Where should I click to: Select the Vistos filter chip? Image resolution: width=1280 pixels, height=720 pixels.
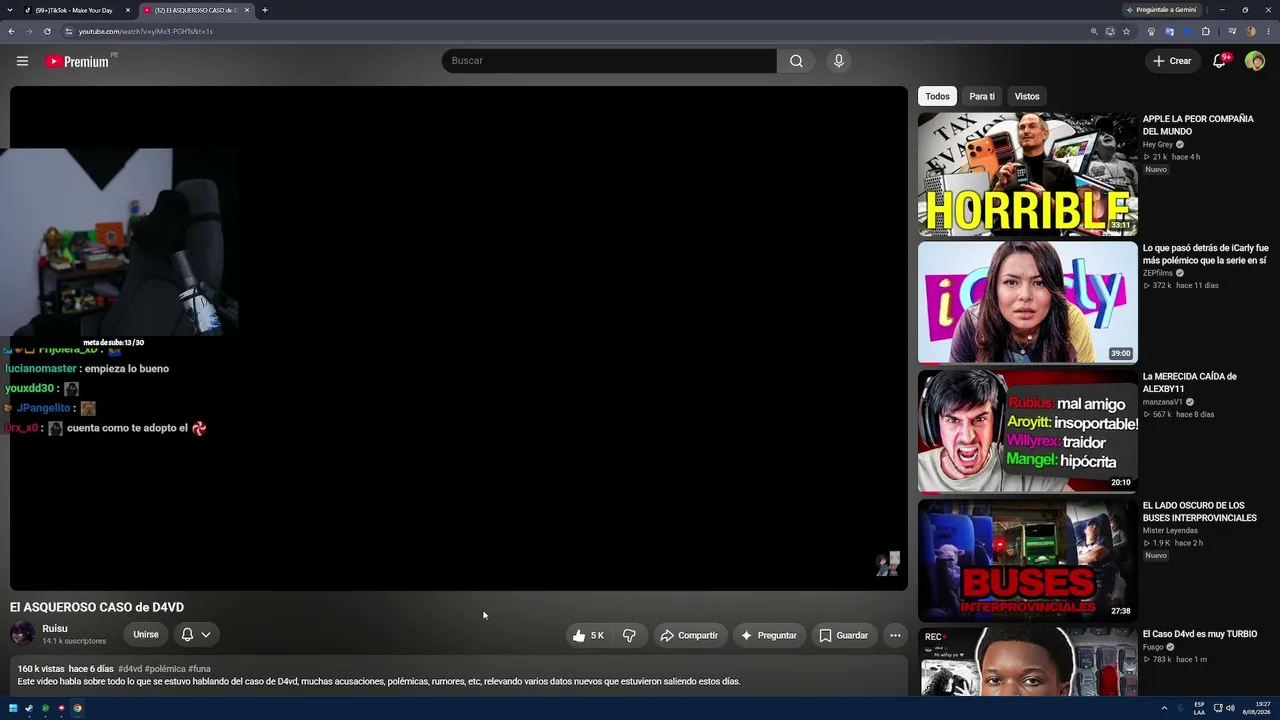pos(1027,96)
